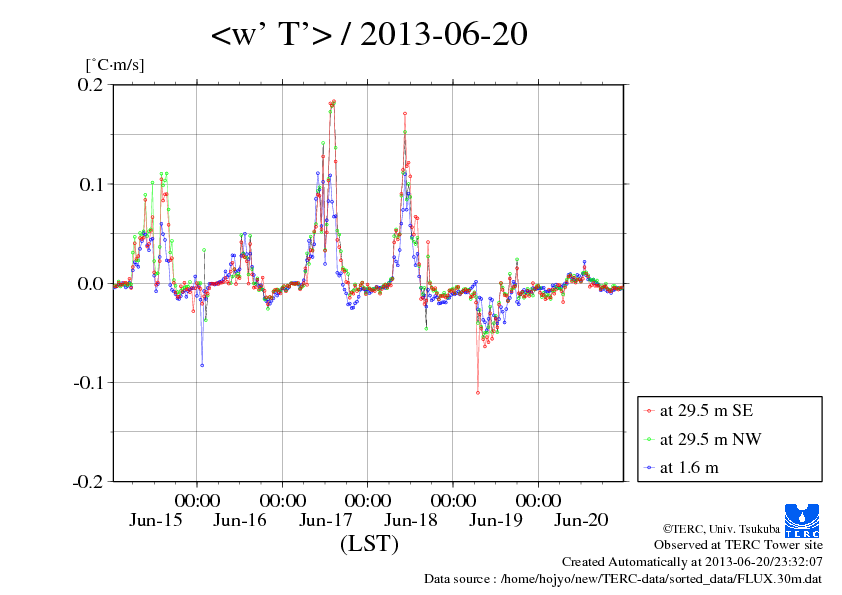The image size is (842, 595).
Task: Click the 'Created Automatically at' timestamp line
Action: coord(692,562)
